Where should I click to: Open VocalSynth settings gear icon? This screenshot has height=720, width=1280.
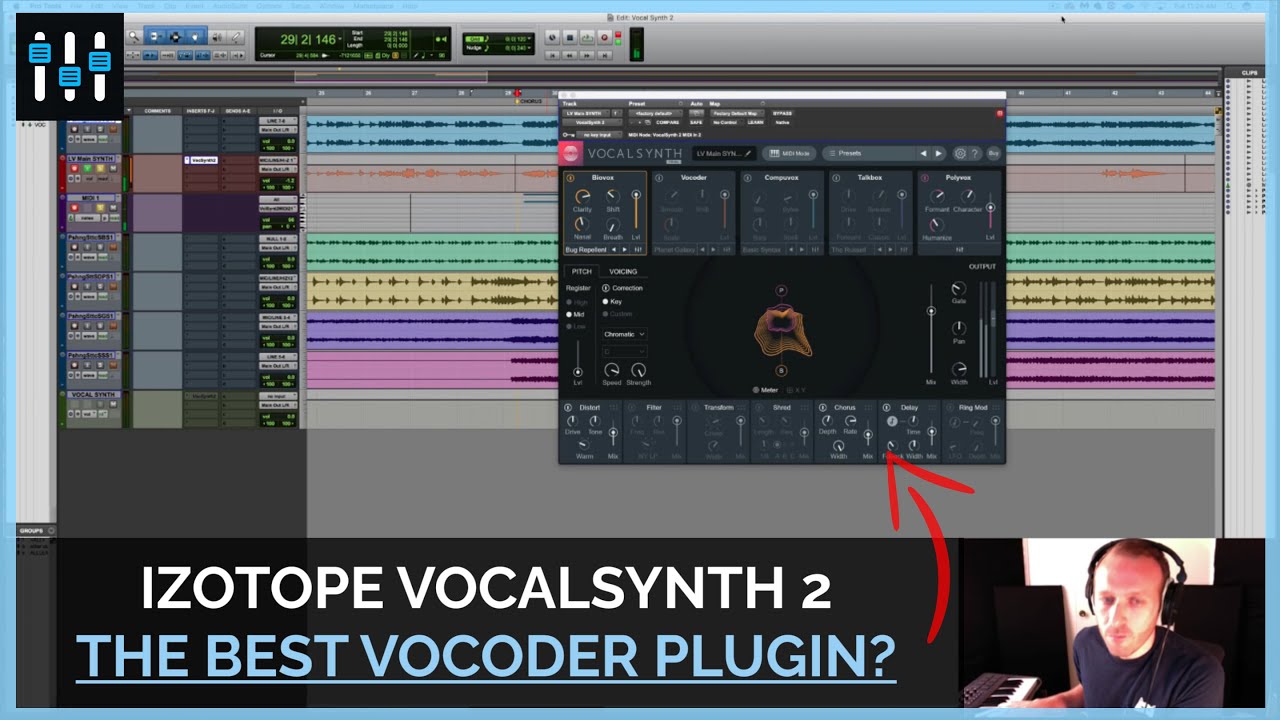(960, 154)
